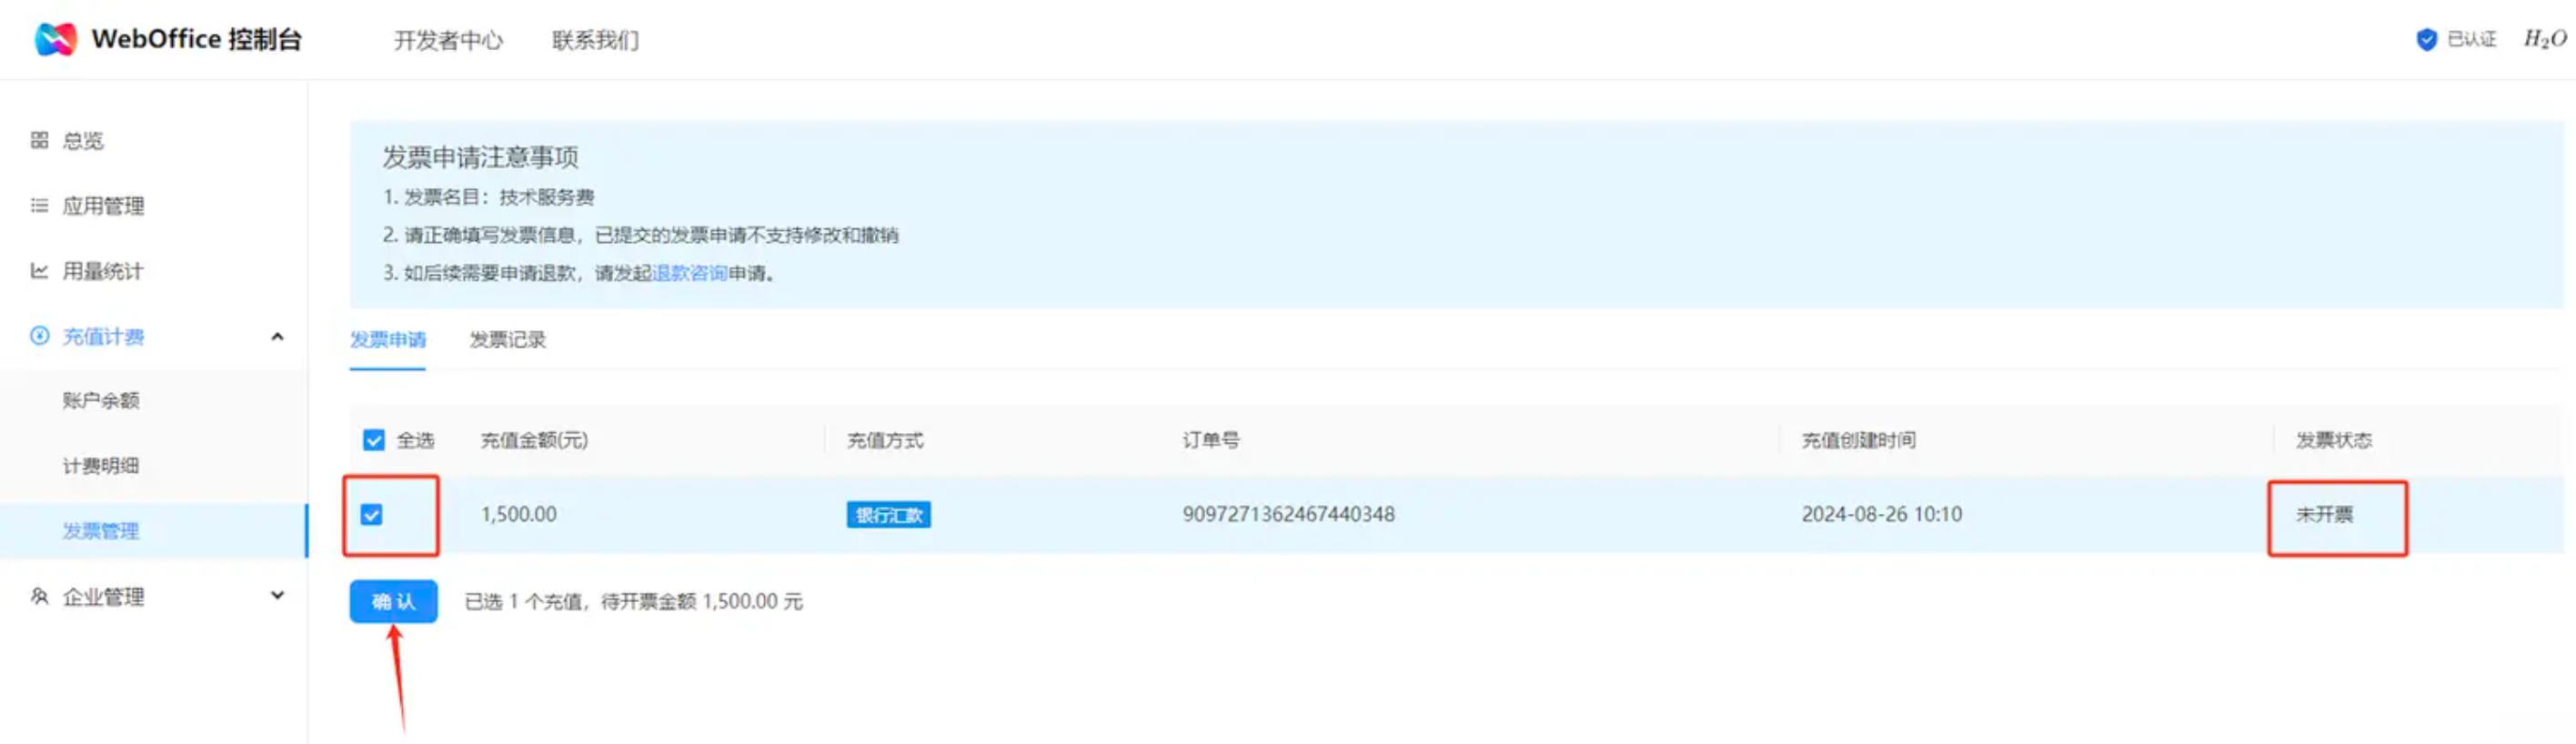Screen dimensions: 2576x744
Task: Collapse the 充值计费 menu chevron
Action: (x=277, y=337)
